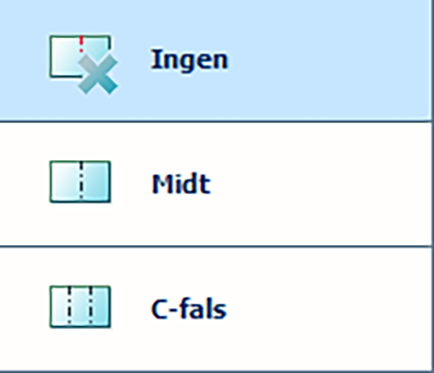Choose the Midt text label
Viewport: 434px width, 373px height.
[x=181, y=183]
